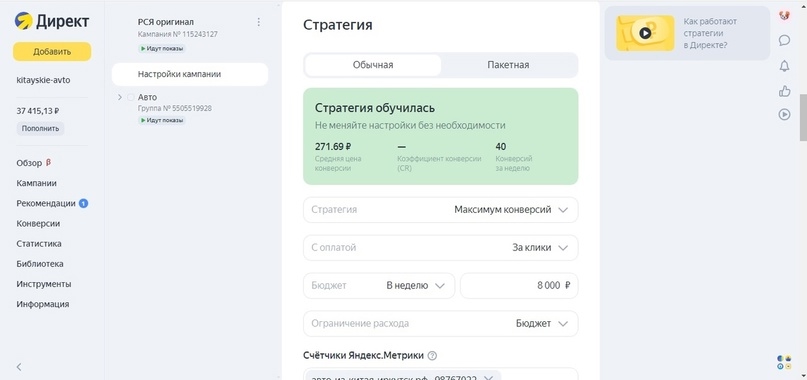Click the Стратегия обучилась heading
This screenshot has height=380, width=807.
click(375, 108)
